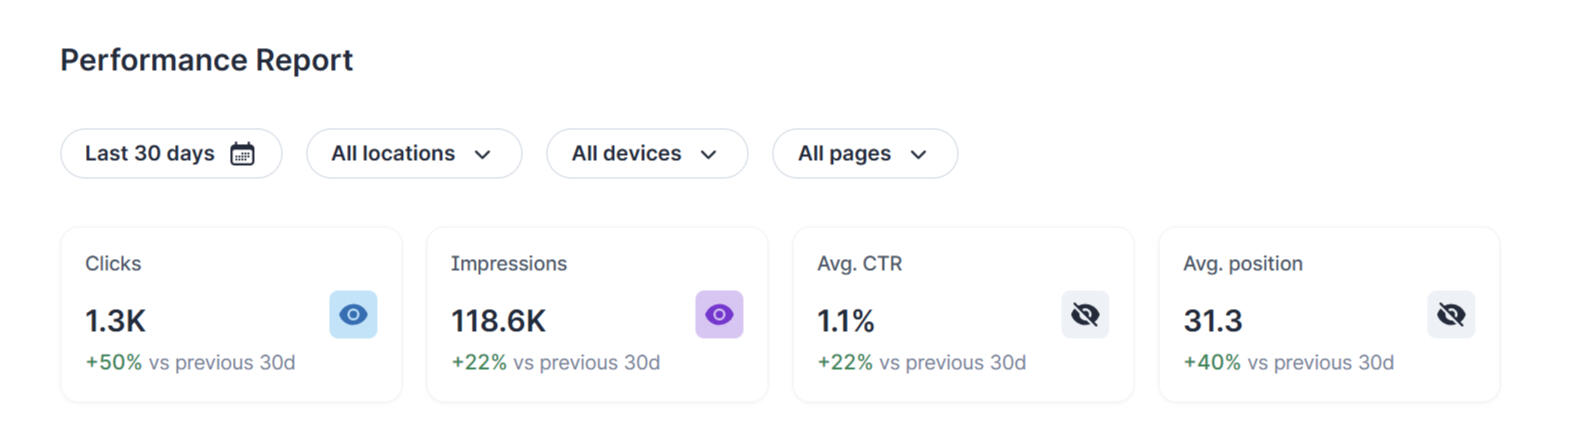Click the Performance Report heading

207,60
